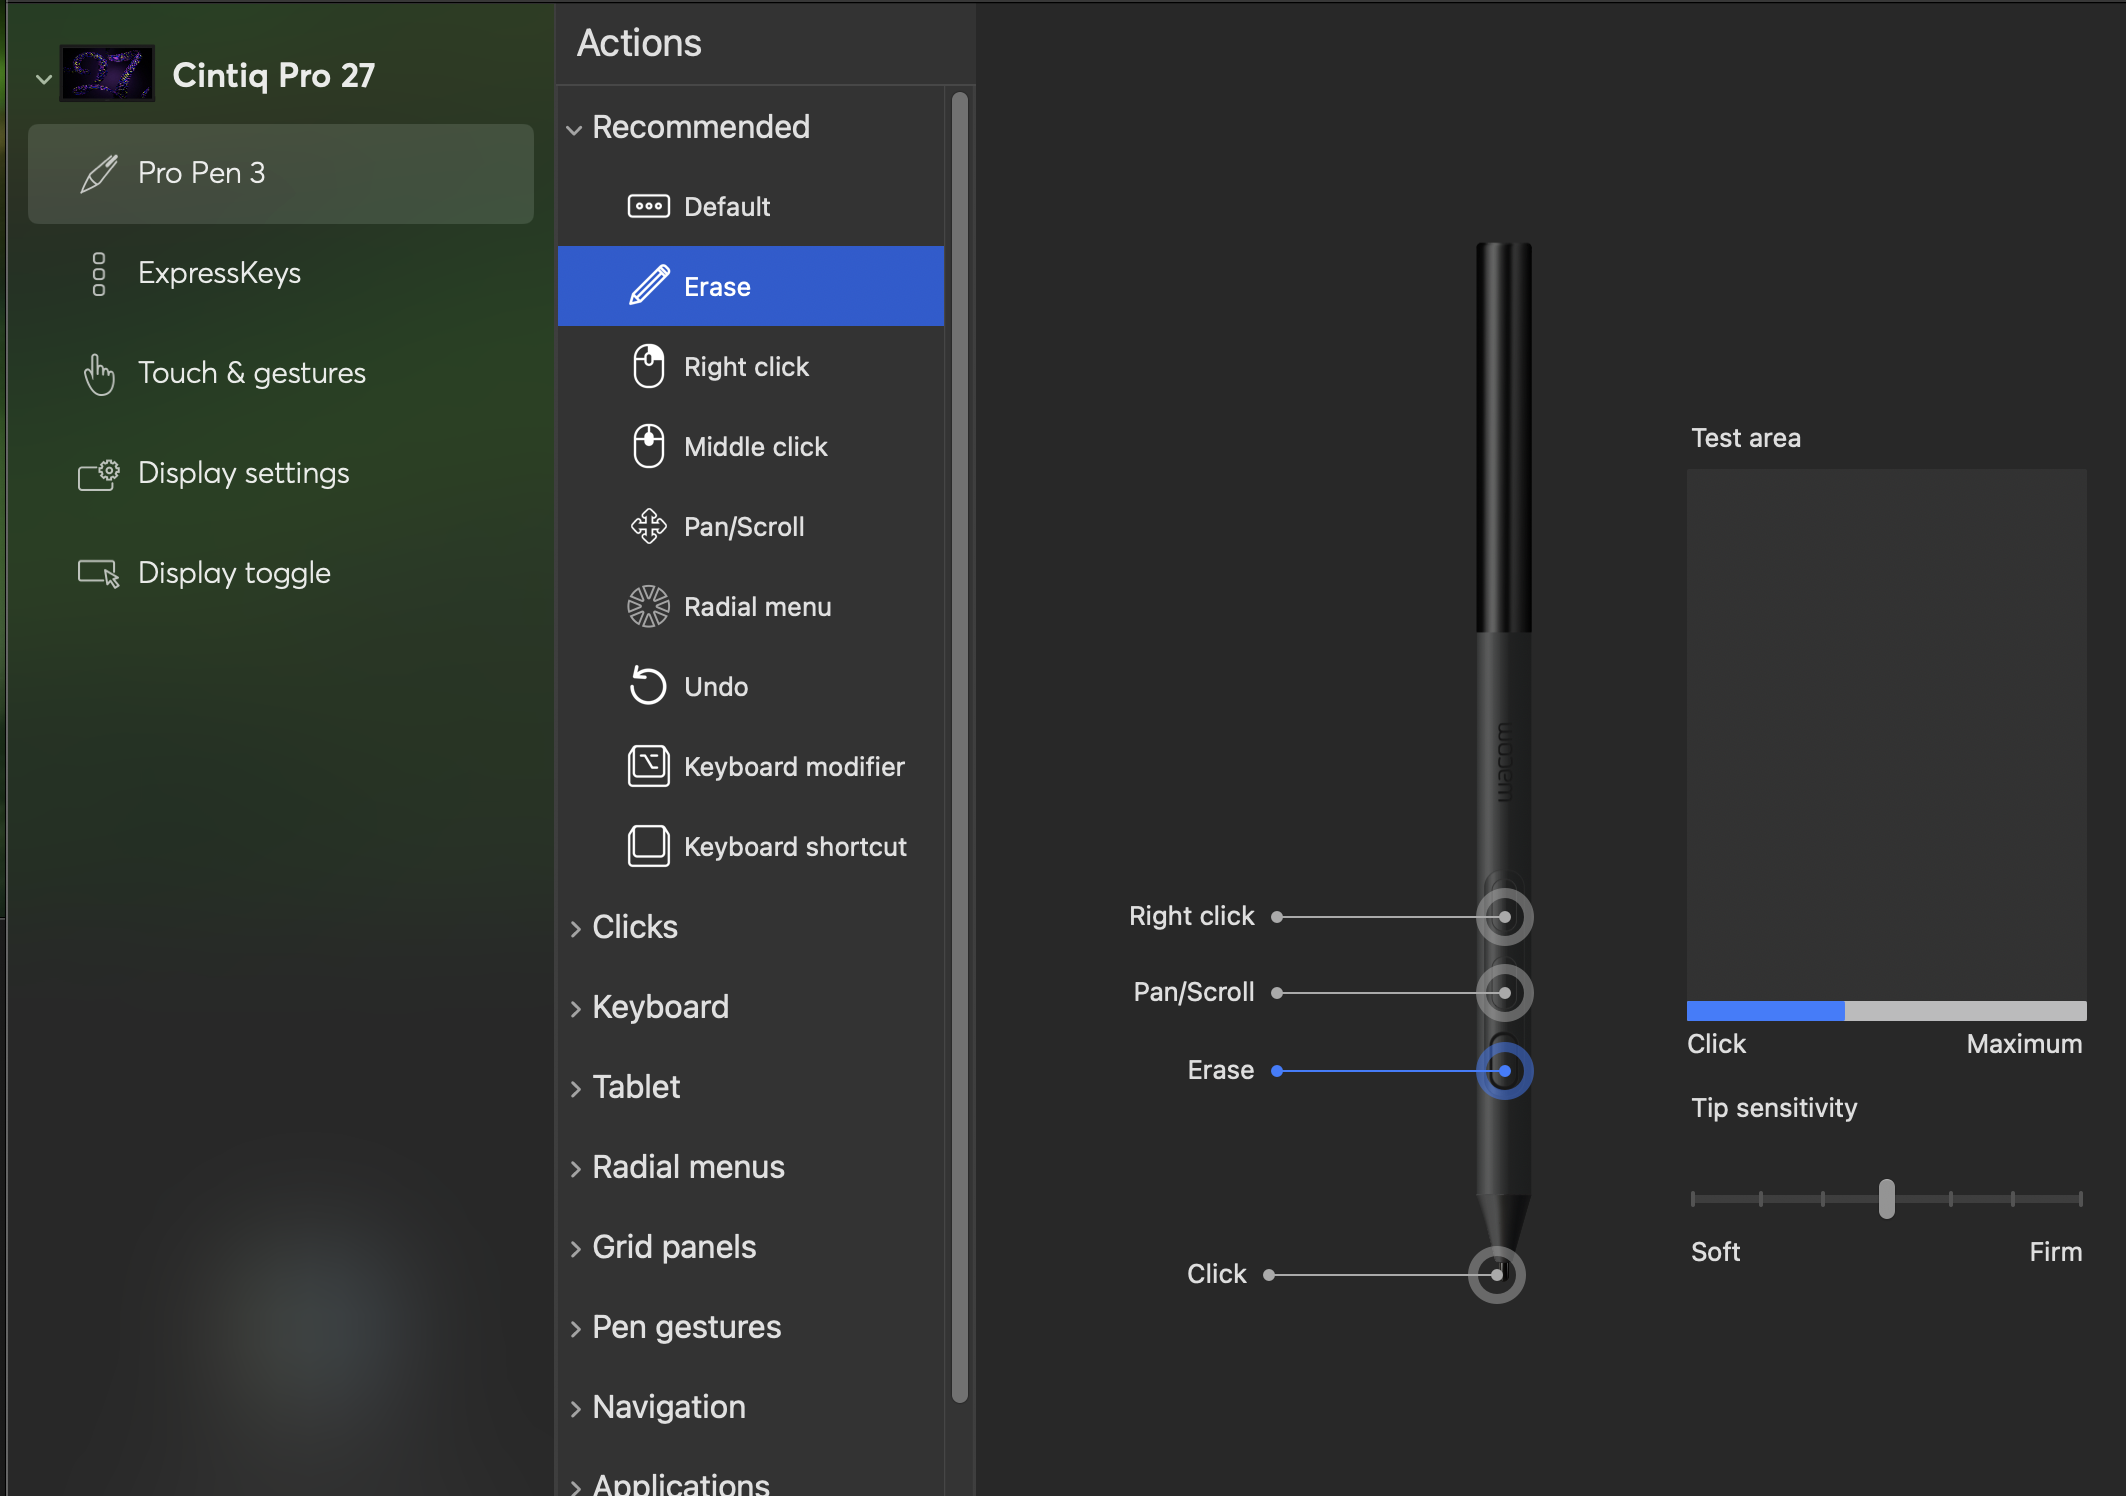This screenshot has width=2126, height=1496.
Task: Open Display settings in the sidebar
Action: [281, 474]
